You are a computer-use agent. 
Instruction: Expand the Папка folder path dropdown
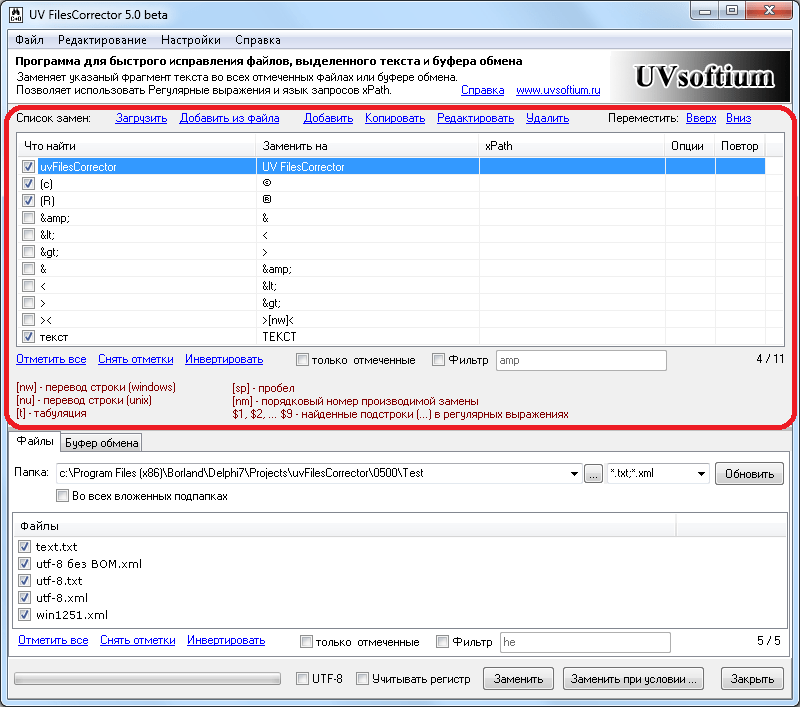pos(574,474)
